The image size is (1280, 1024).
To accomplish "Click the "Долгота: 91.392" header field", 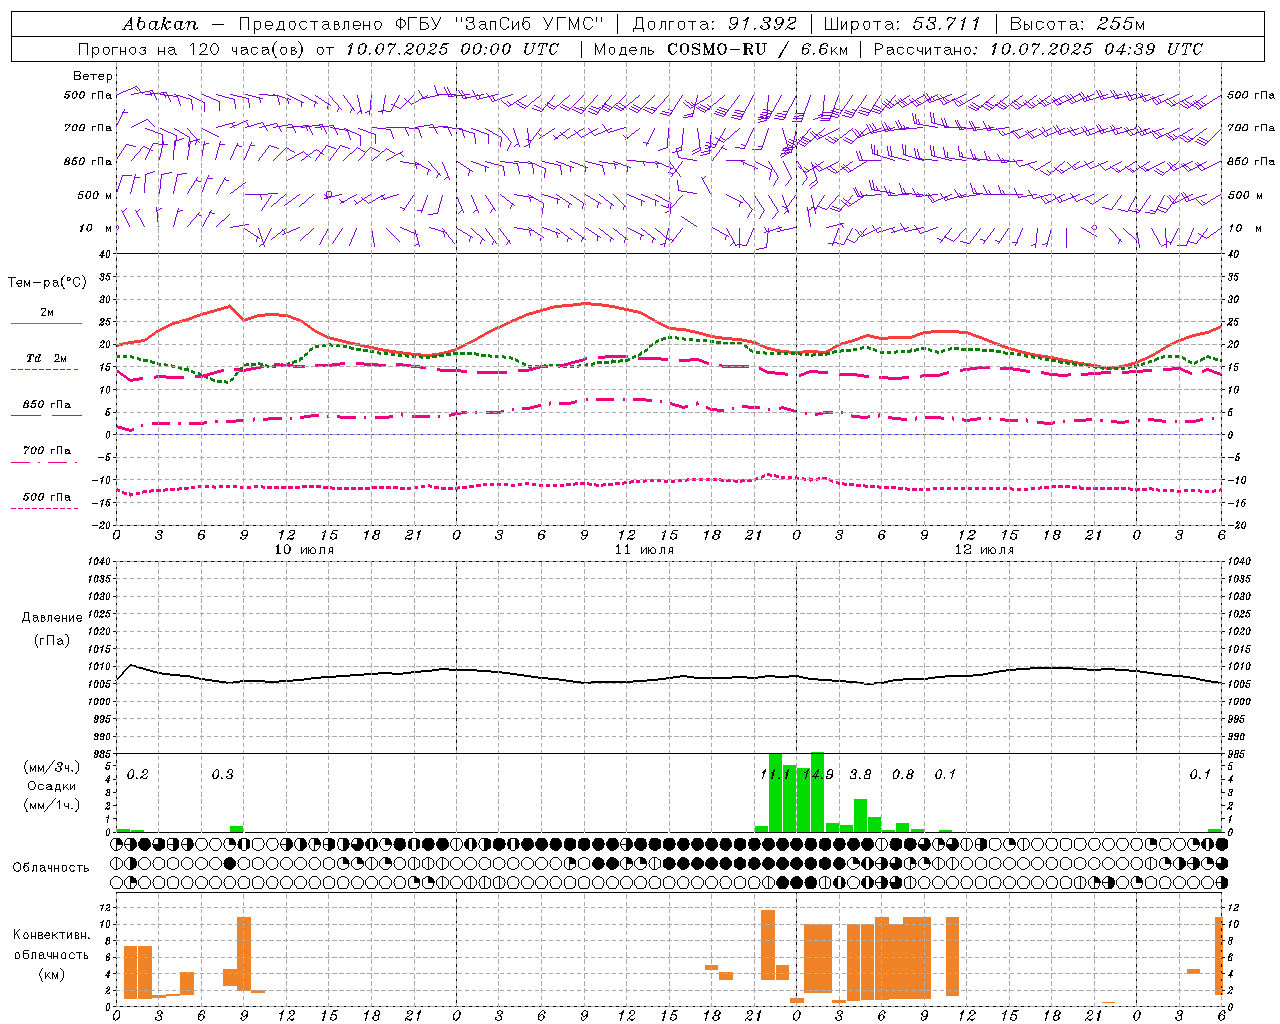I will [x=715, y=24].
